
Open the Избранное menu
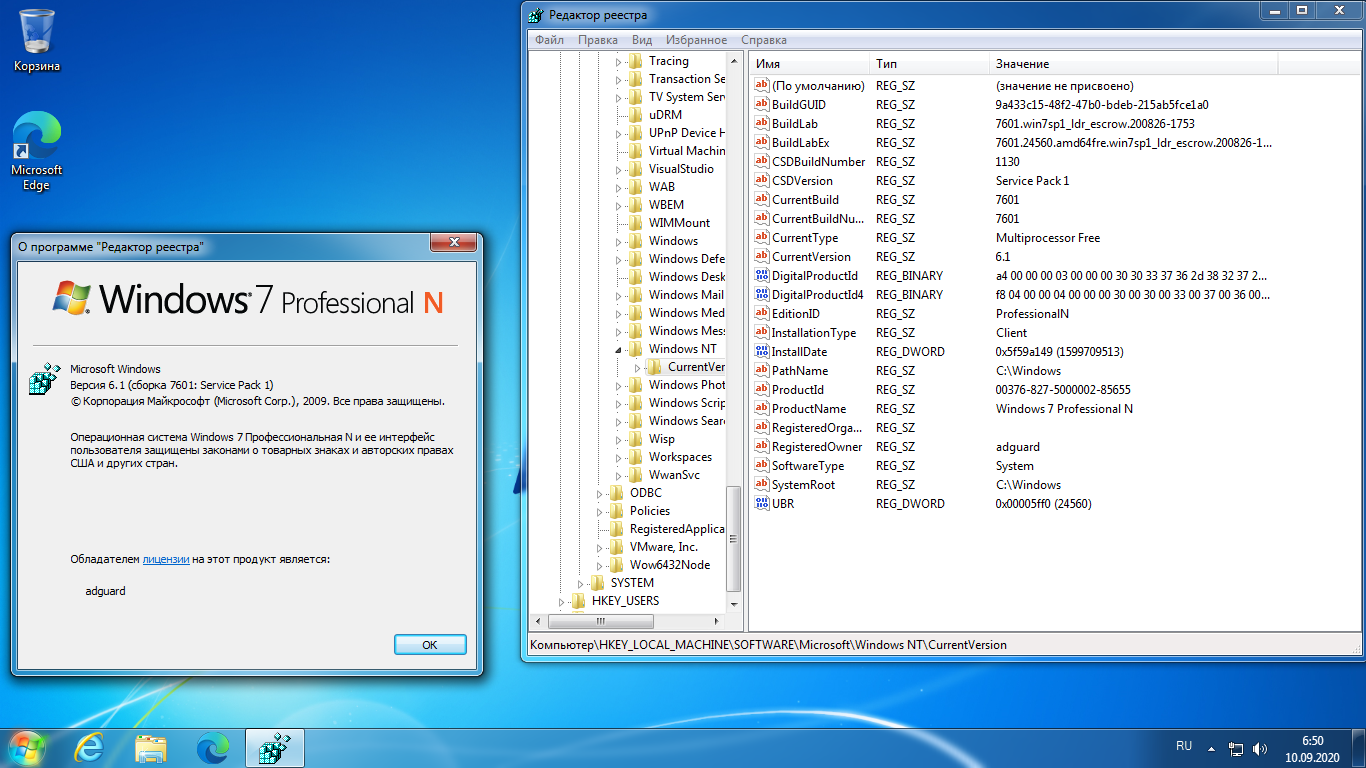click(696, 40)
